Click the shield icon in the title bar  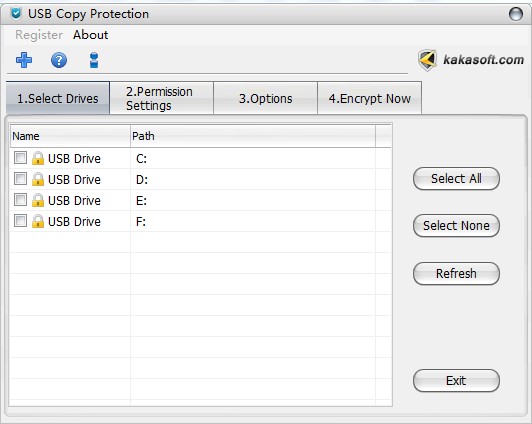(x=16, y=14)
